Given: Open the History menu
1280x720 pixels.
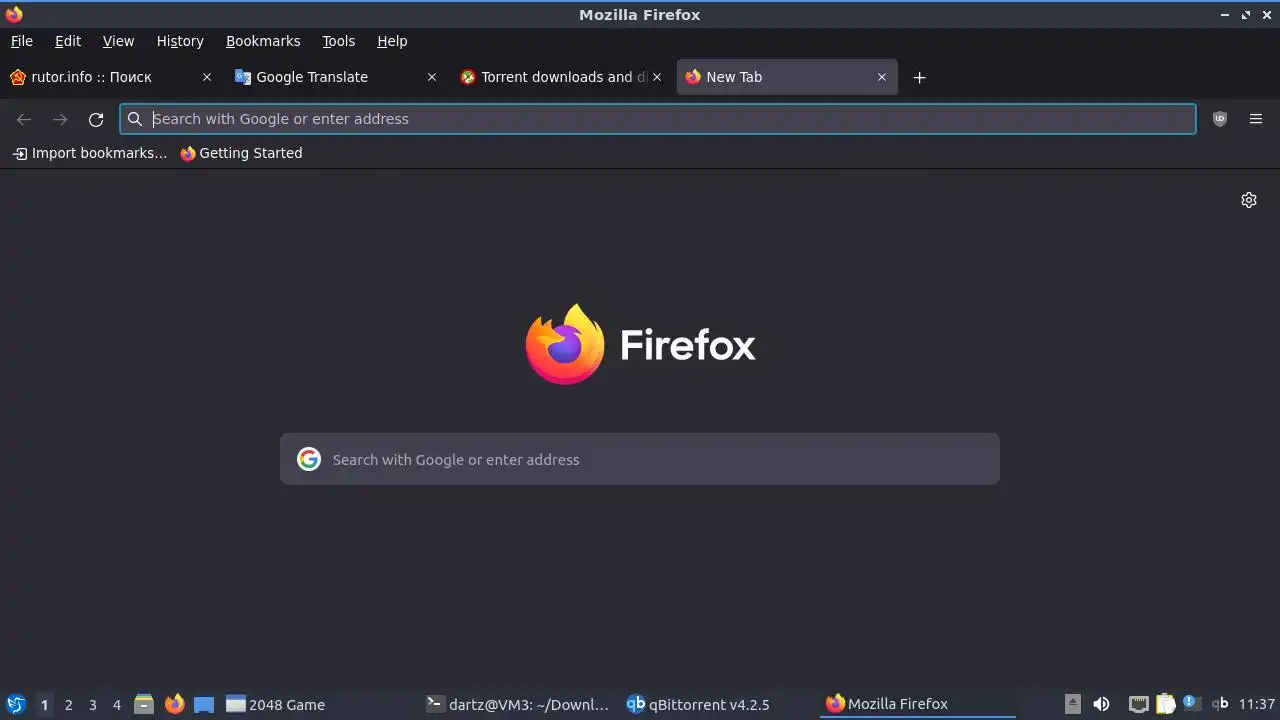Looking at the screenshot, I should (x=180, y=41).
